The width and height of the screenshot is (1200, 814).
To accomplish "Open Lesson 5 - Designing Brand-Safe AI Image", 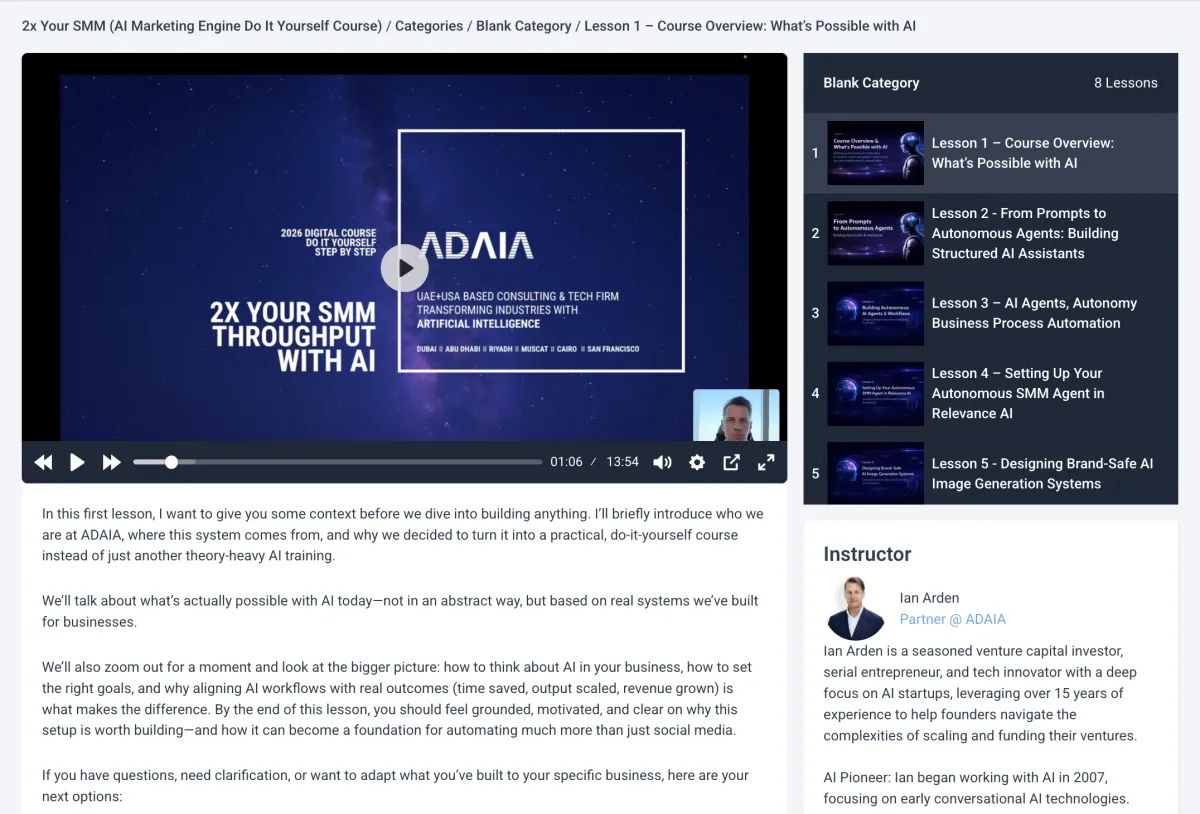I will tap(991, 468).
